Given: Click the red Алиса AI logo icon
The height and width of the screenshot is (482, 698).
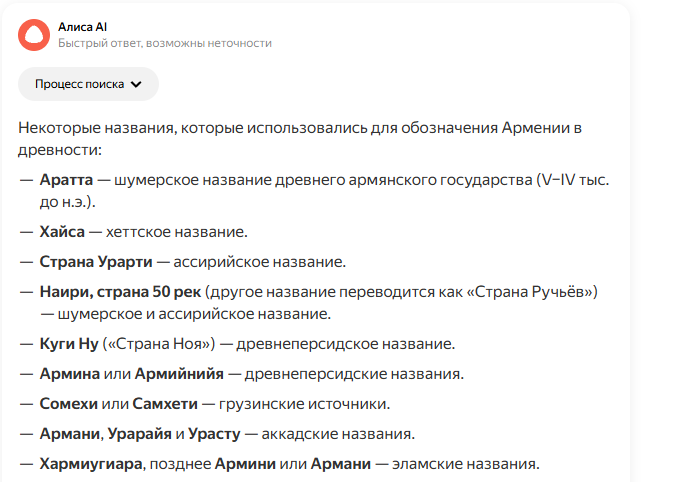Looking at the screenshot, I should [34, 35].
